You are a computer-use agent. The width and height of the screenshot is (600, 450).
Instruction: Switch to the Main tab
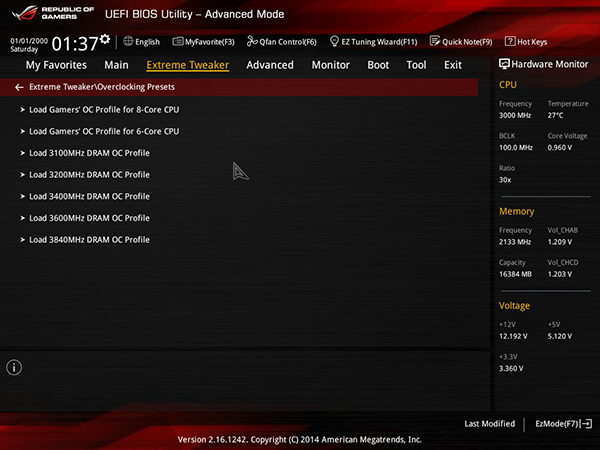[116, 65]
